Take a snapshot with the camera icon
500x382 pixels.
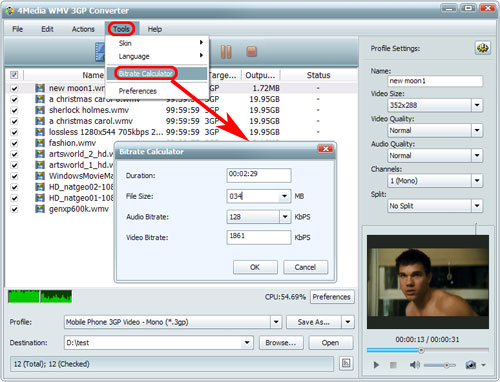(470, 365)
